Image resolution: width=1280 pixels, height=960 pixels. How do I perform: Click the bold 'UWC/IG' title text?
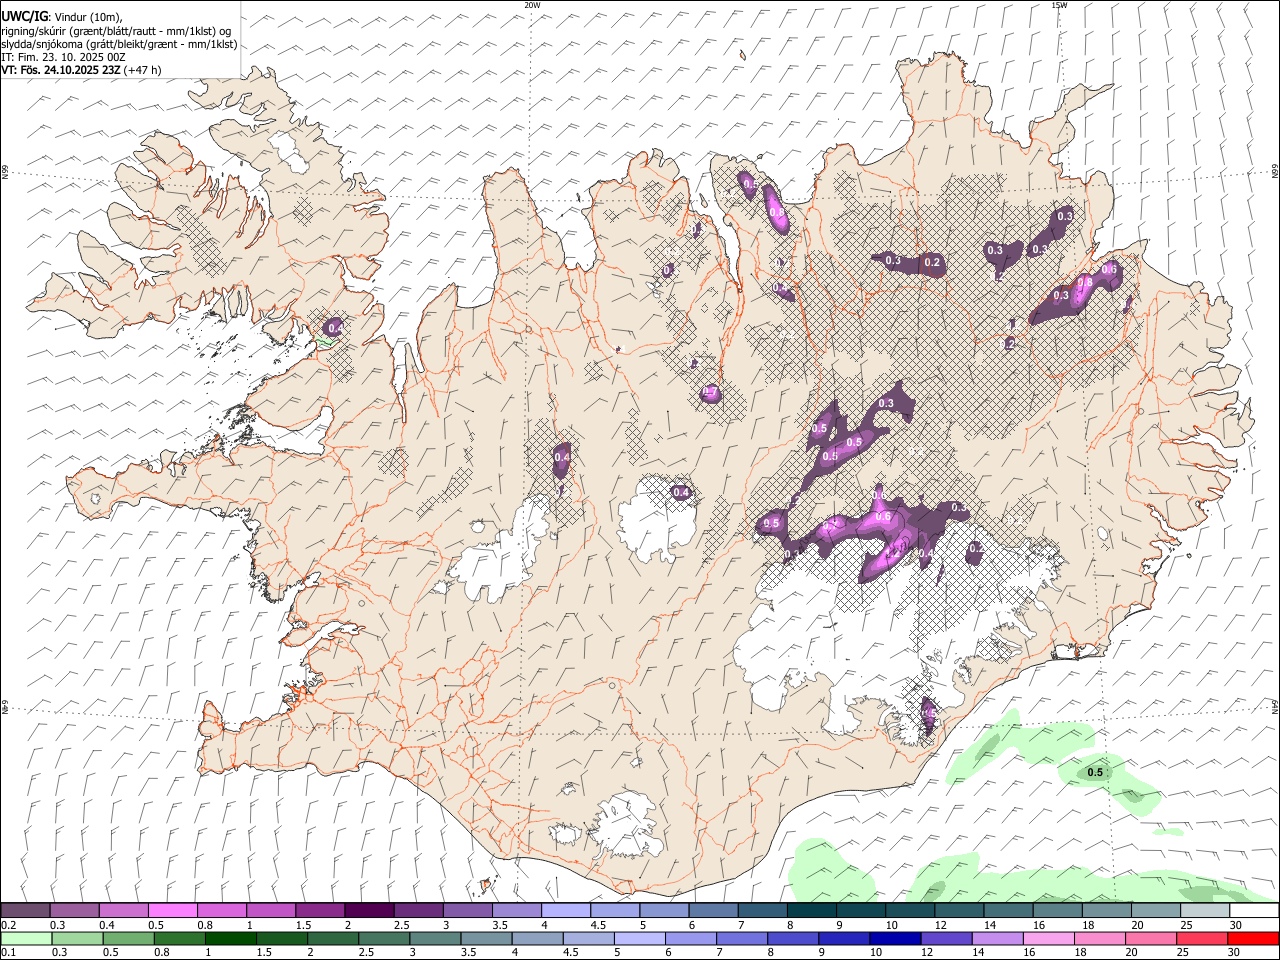point(25,16)
